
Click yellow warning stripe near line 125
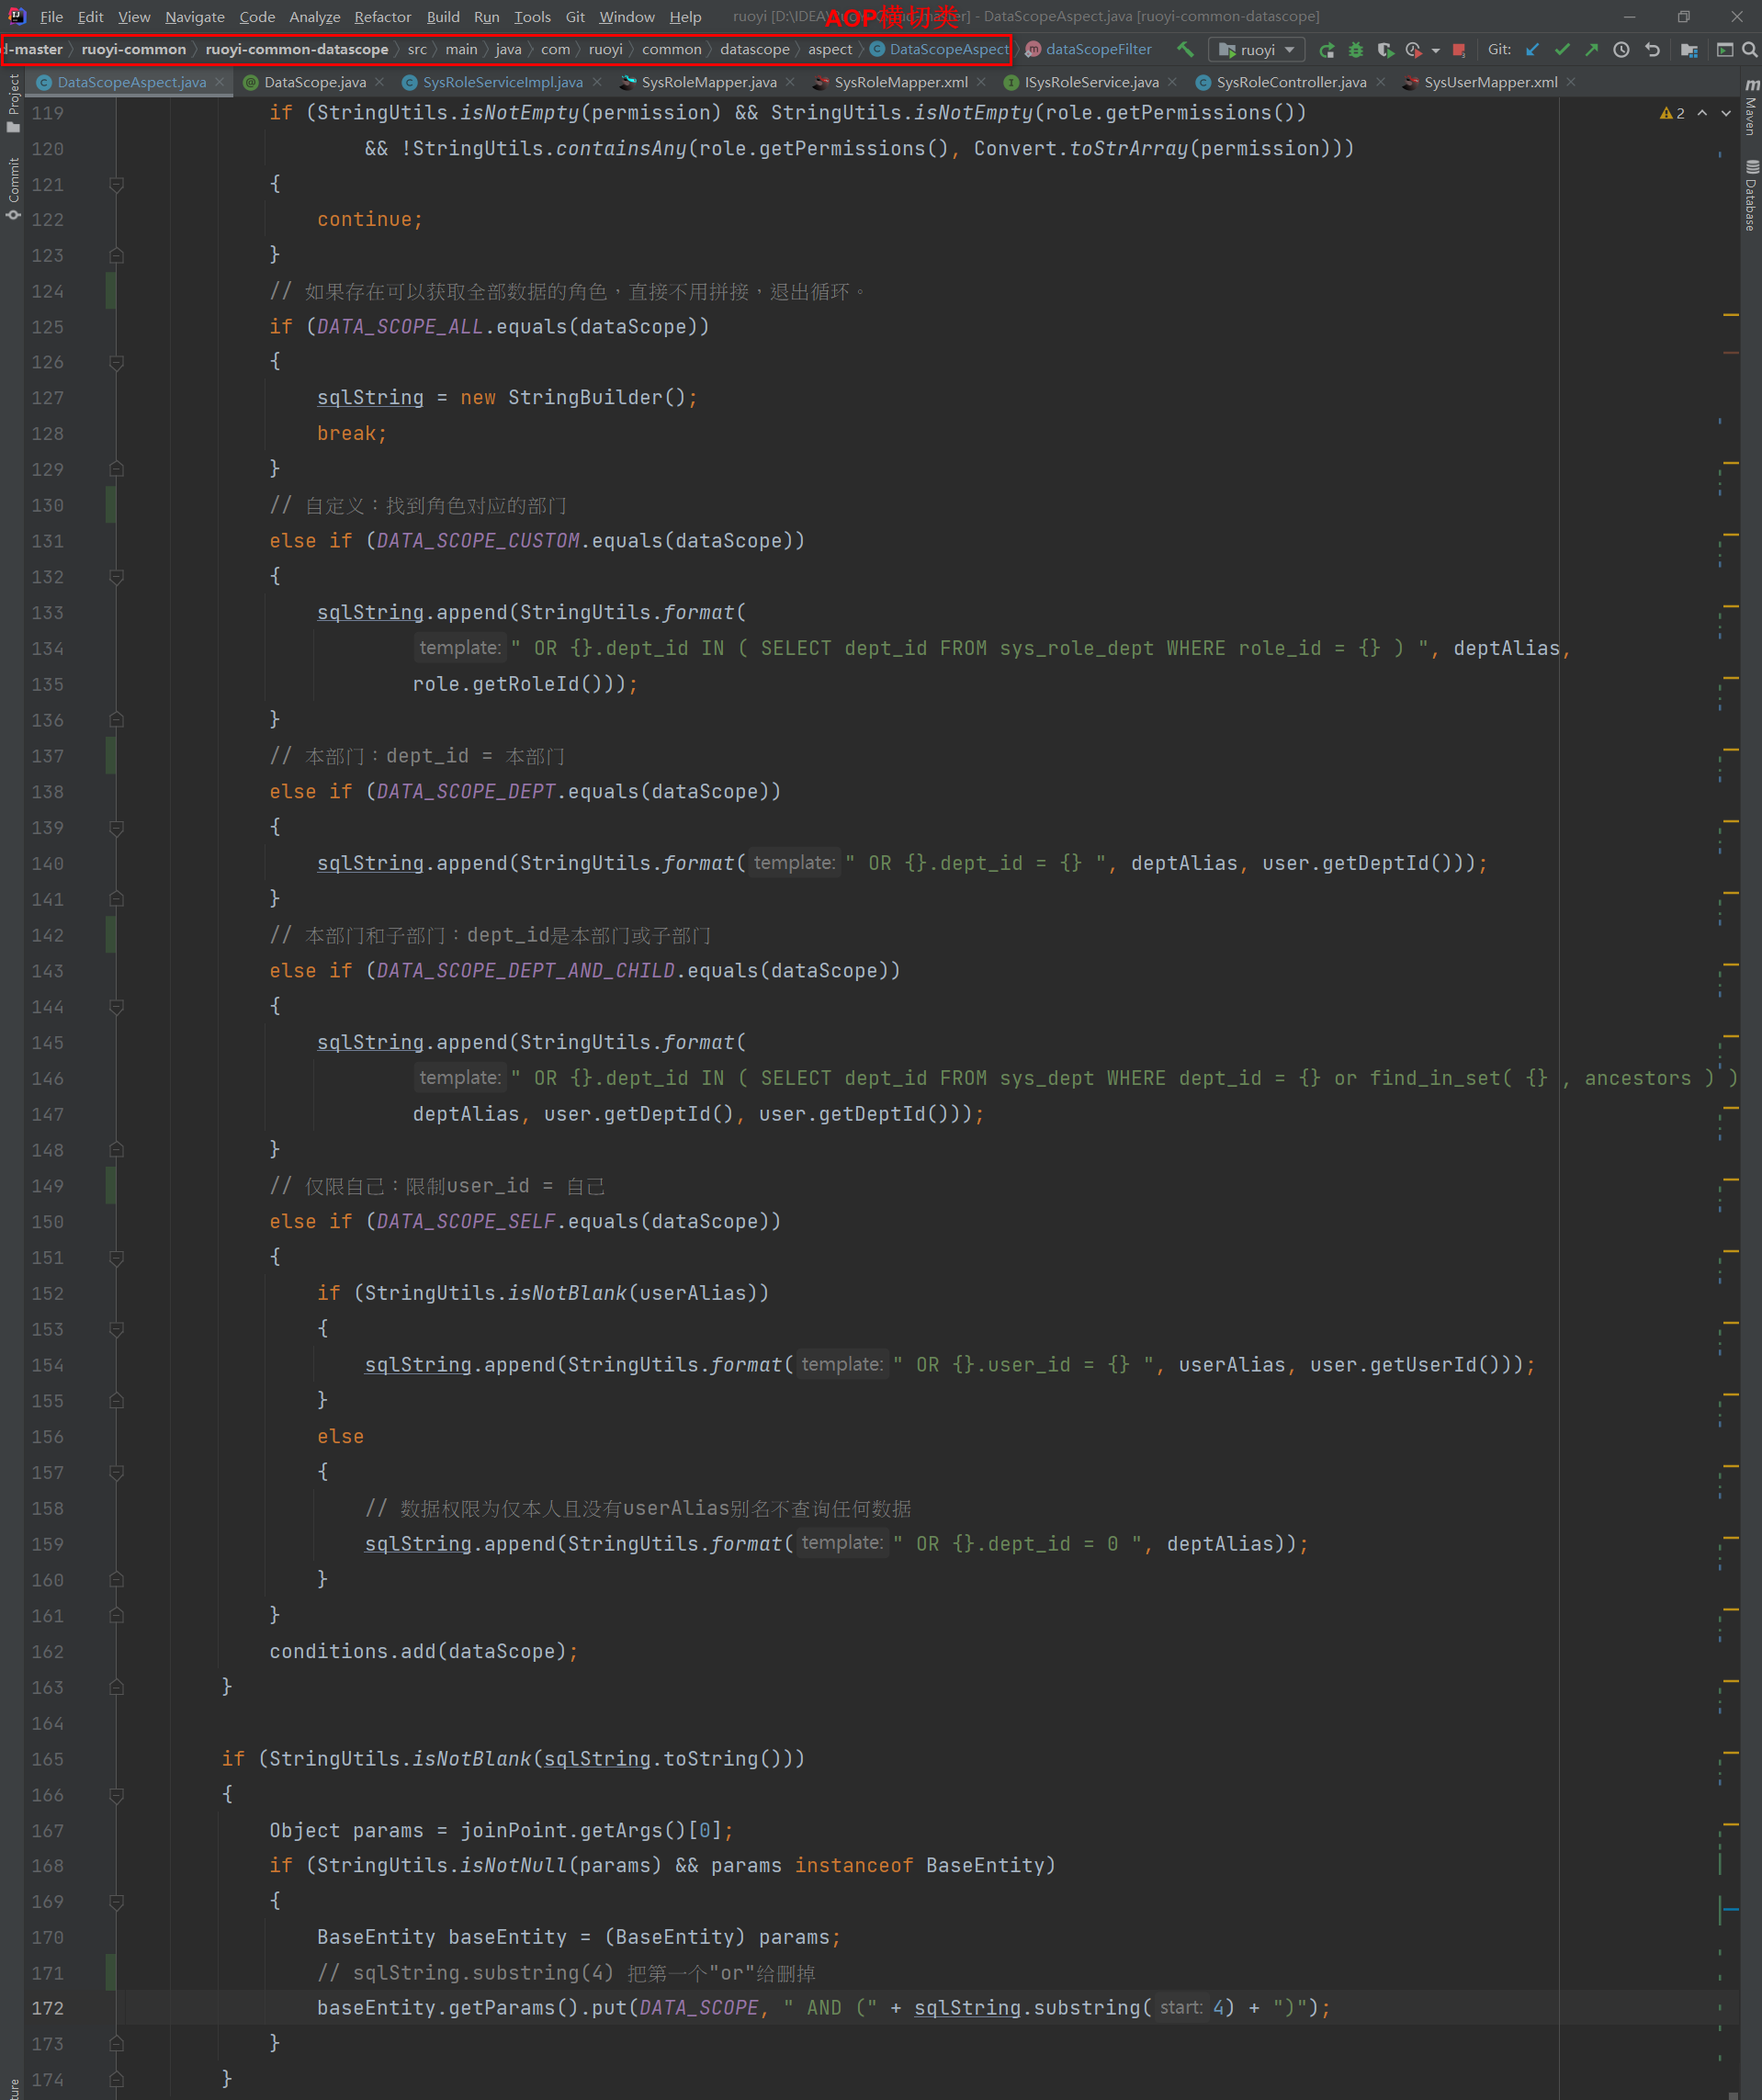click(x=1731, y=316)
